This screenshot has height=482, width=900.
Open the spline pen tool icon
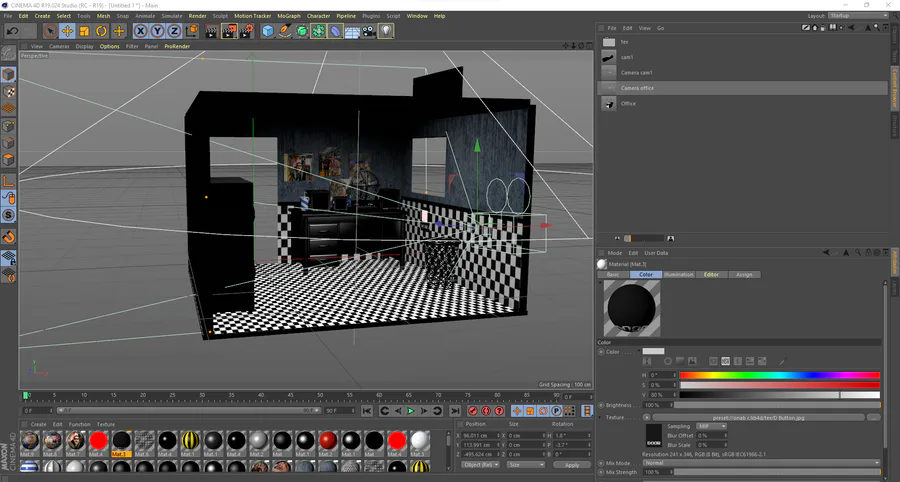pyautogui.click(x=285, y=31)
